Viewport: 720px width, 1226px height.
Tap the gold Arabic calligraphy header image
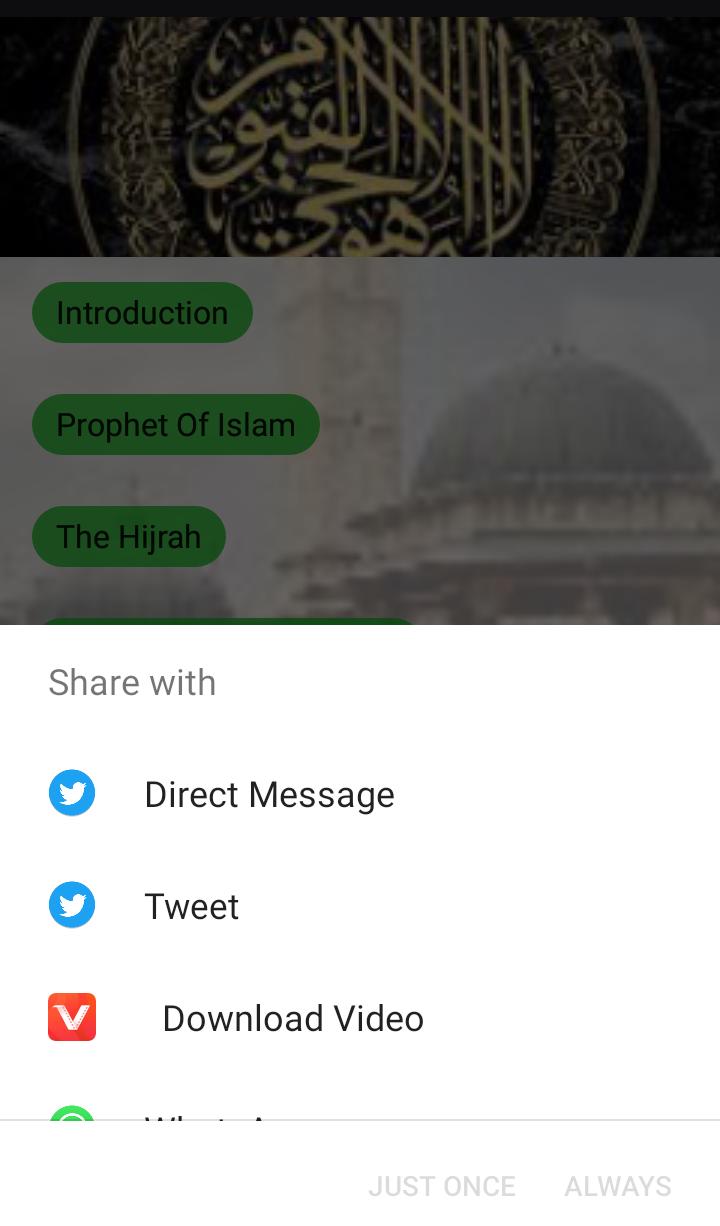coord(360,137)
